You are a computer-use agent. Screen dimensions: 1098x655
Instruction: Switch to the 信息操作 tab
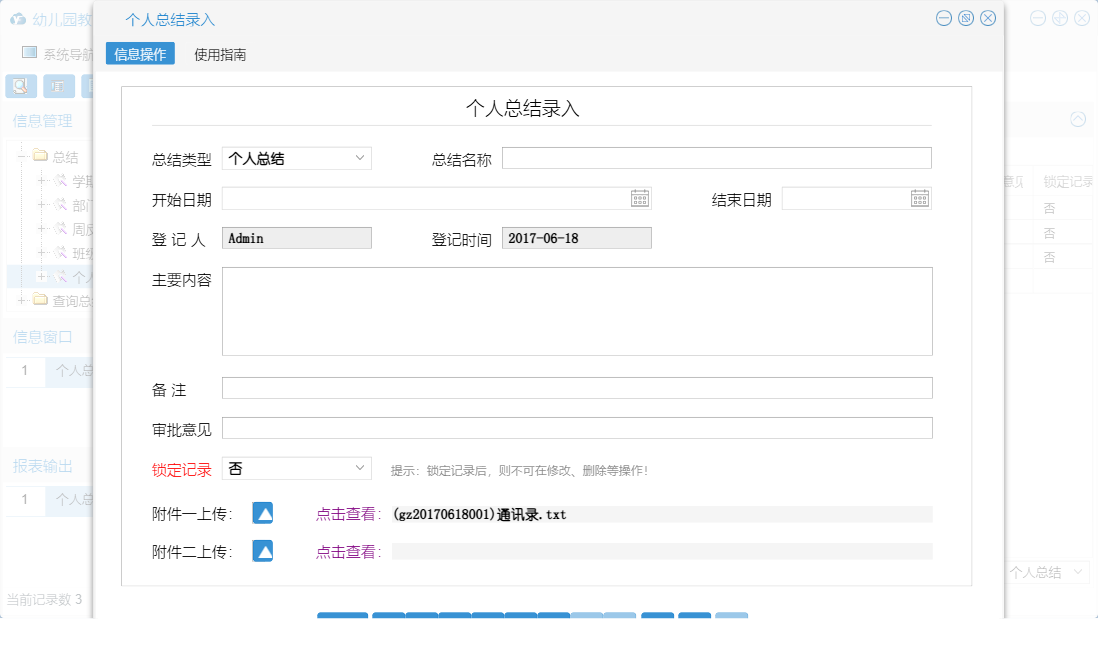[x=140, y=53]
